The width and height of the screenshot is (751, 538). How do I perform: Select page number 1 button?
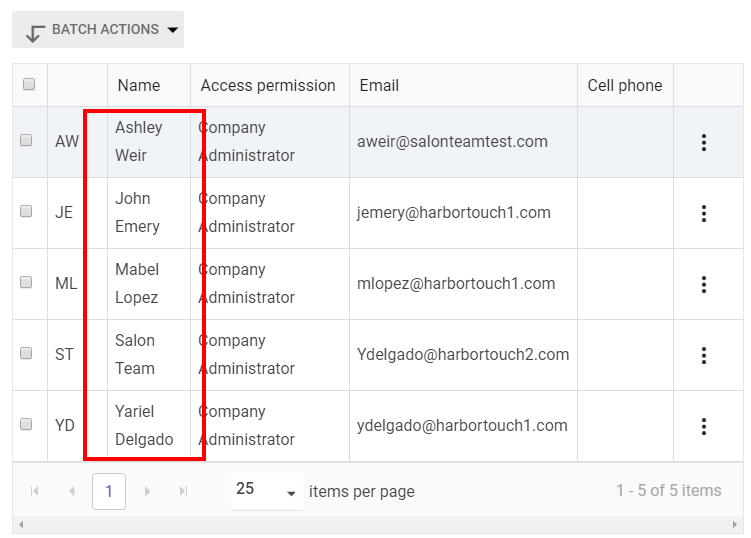(109, 491)
